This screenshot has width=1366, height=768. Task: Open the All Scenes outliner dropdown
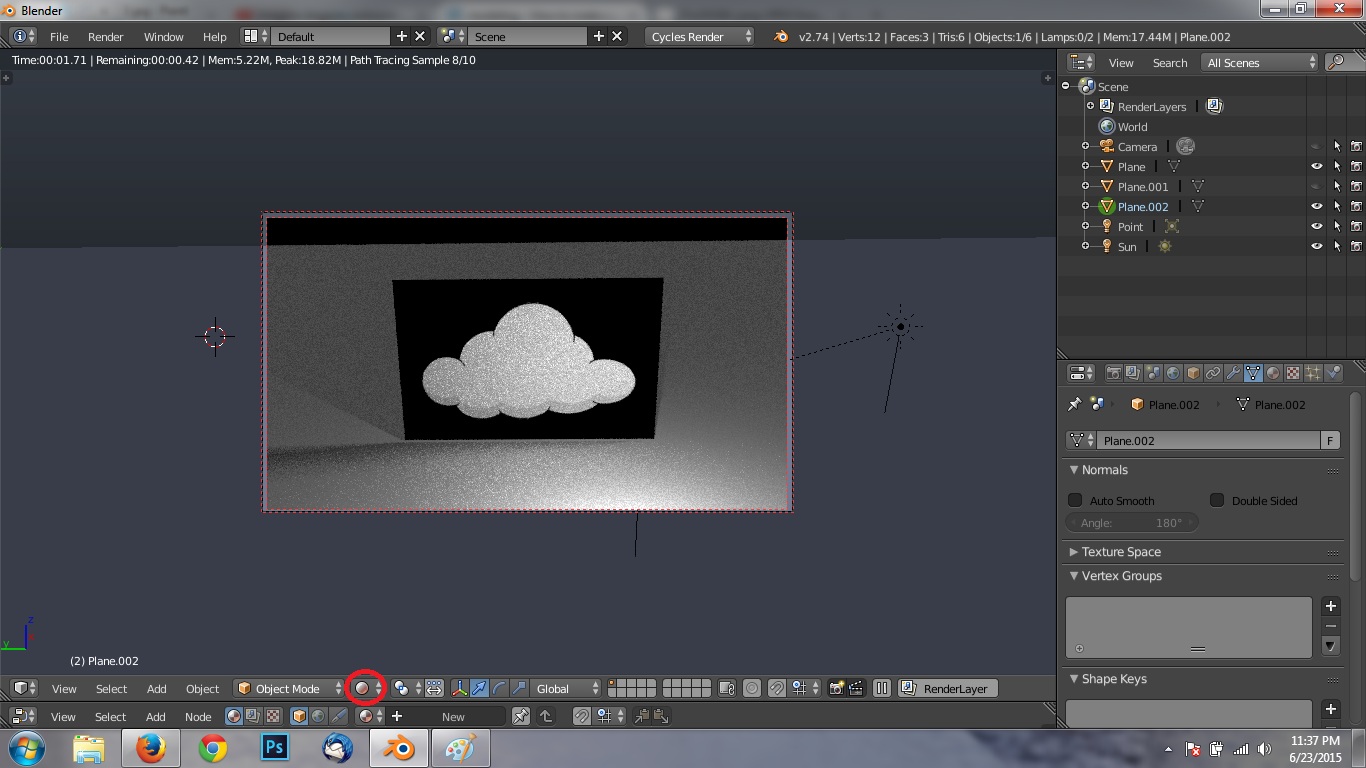click(1261, 62)
